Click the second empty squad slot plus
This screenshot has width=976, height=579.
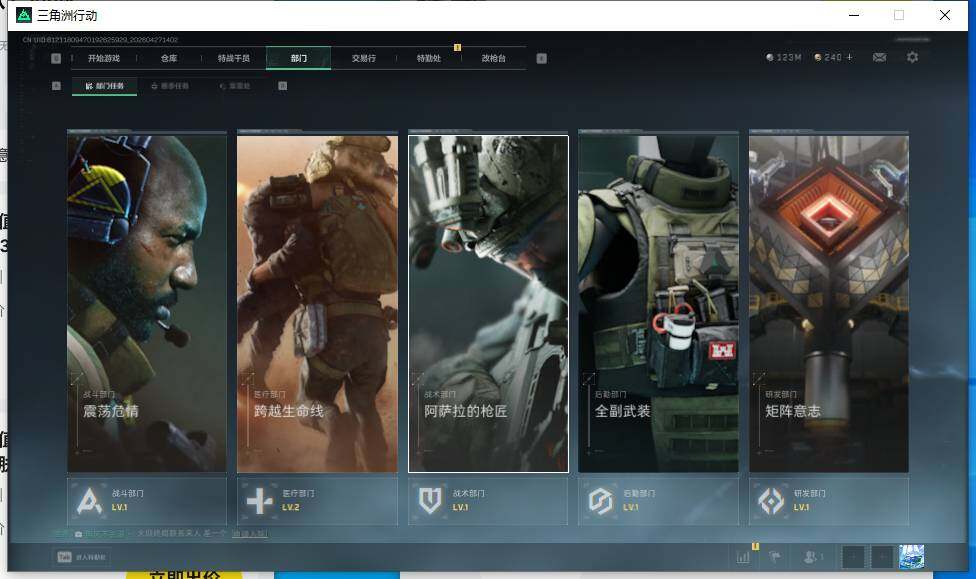(x=882, y=557)
